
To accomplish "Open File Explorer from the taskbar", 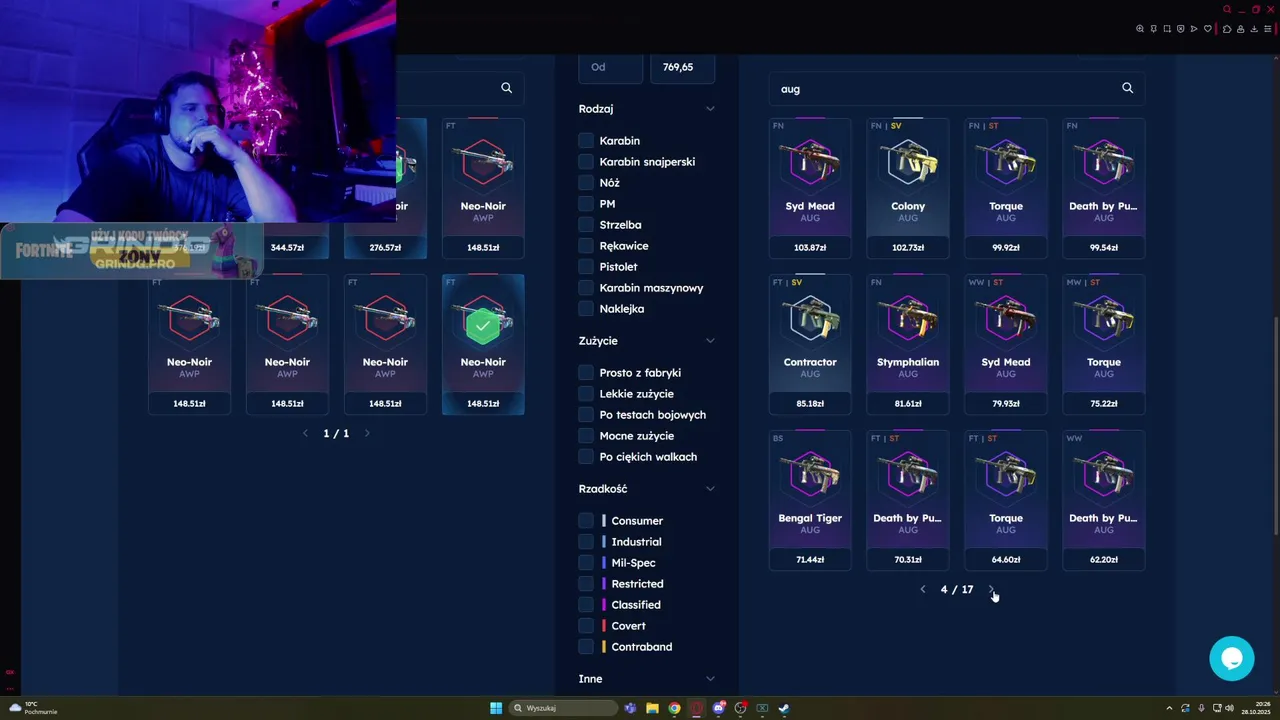I will pyautogui.click(x=652, y=708).
